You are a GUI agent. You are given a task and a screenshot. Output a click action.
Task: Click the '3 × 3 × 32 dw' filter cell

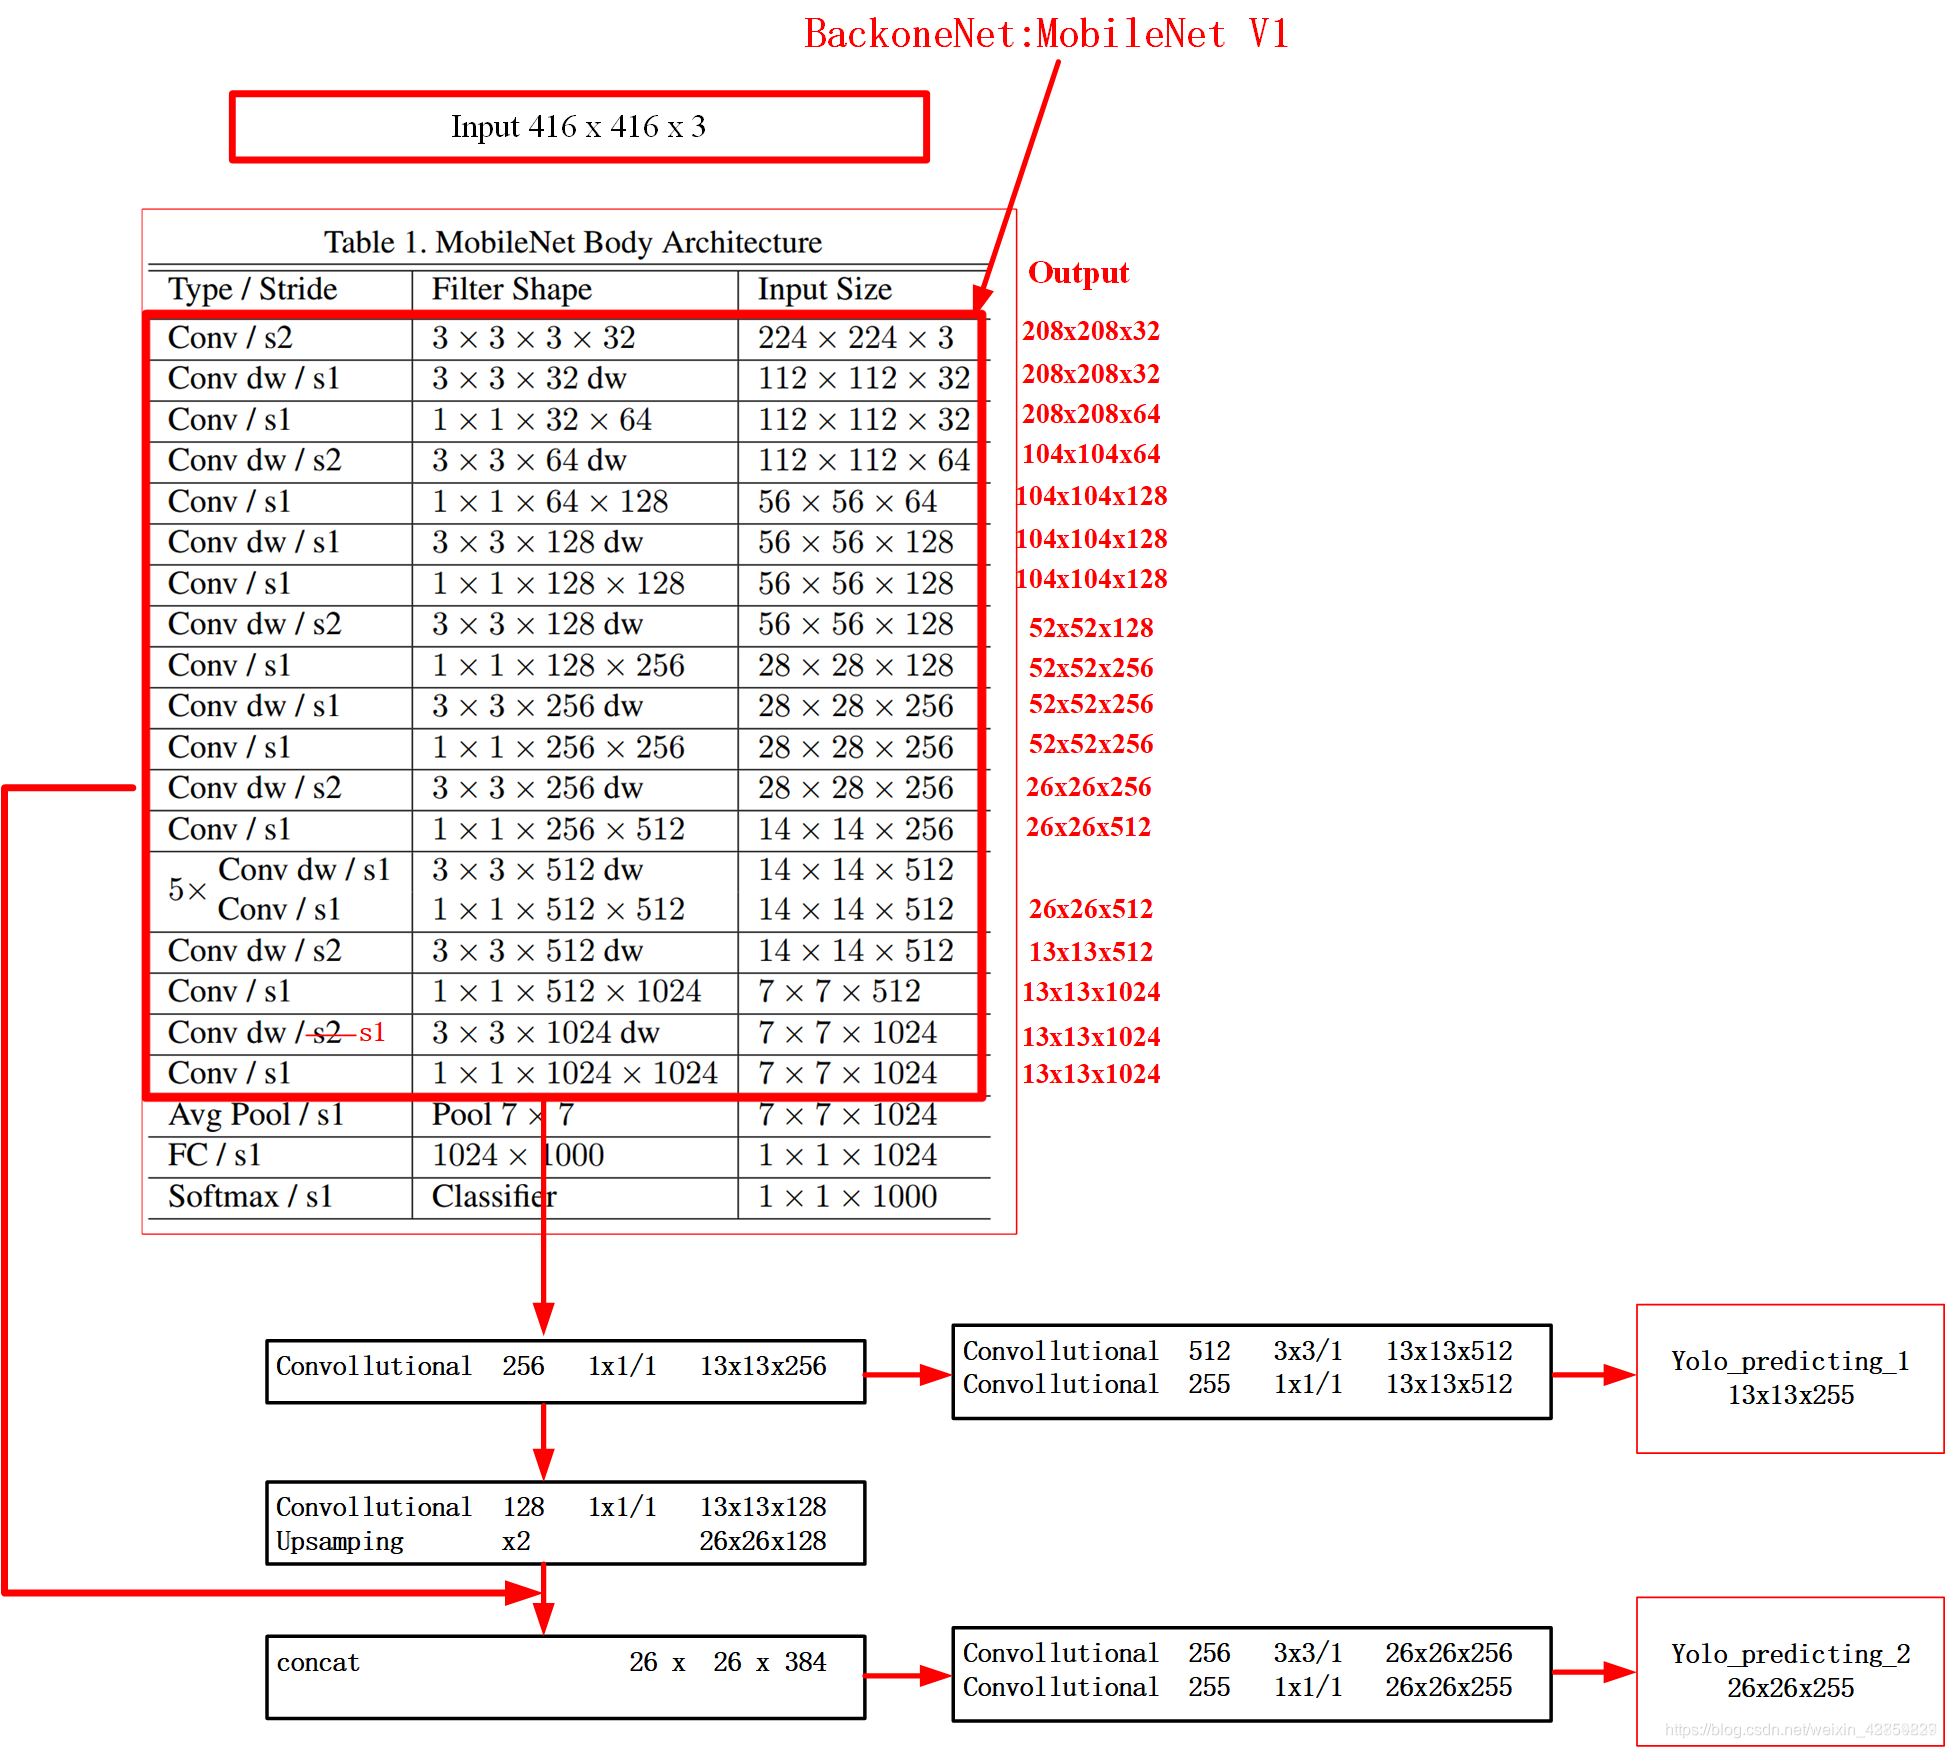[529, 378]
